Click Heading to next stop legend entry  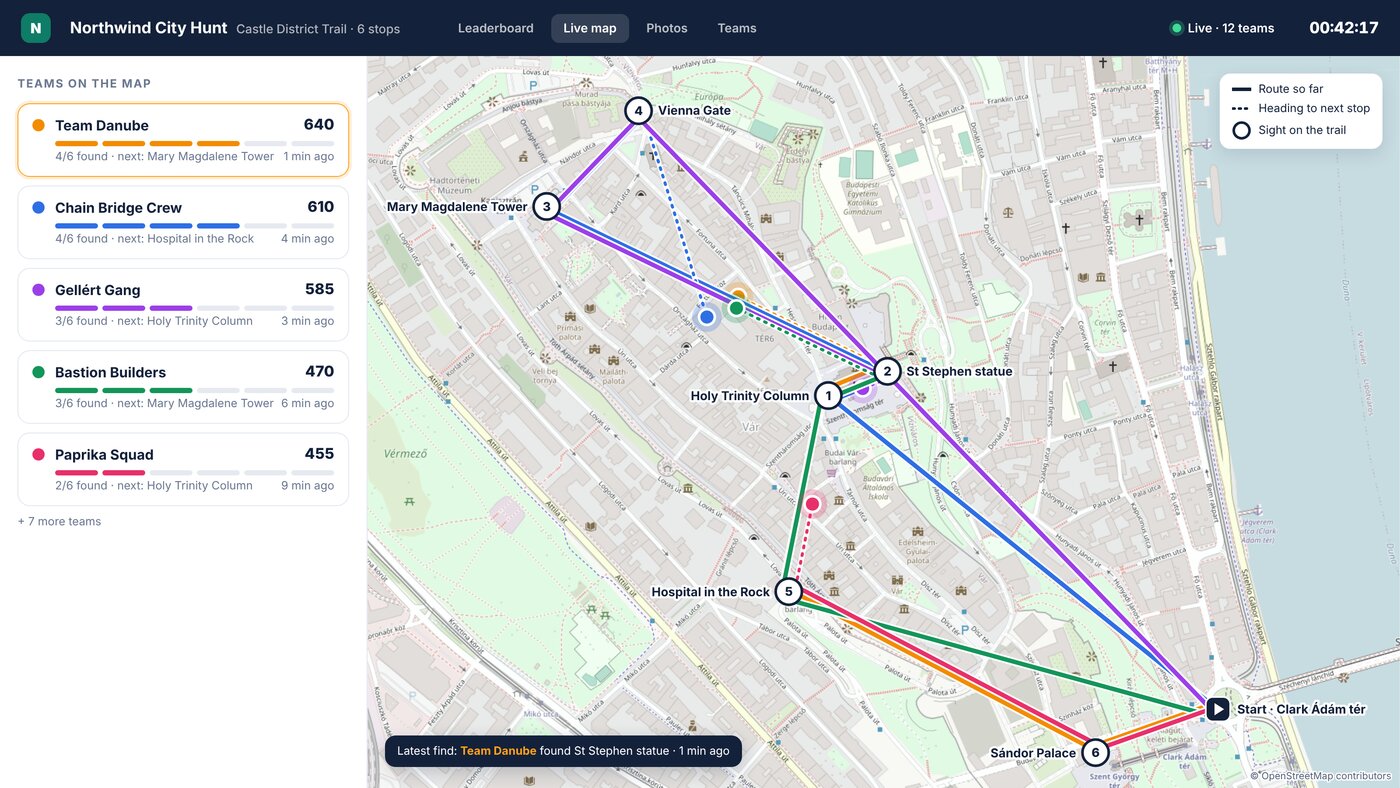(1301, 109)
